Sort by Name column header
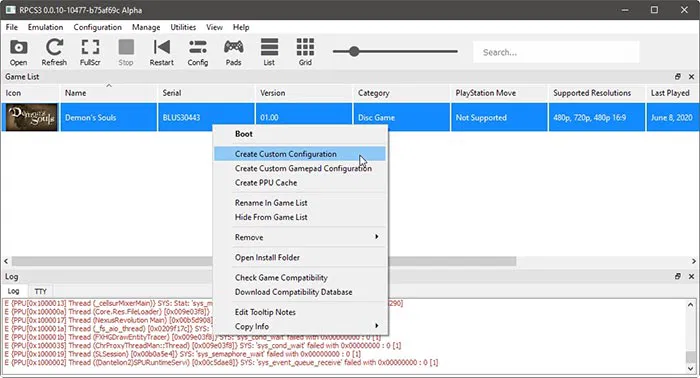The height and width of the screenshot is (378, 700). pyautogui.click(x=108, y=93)
